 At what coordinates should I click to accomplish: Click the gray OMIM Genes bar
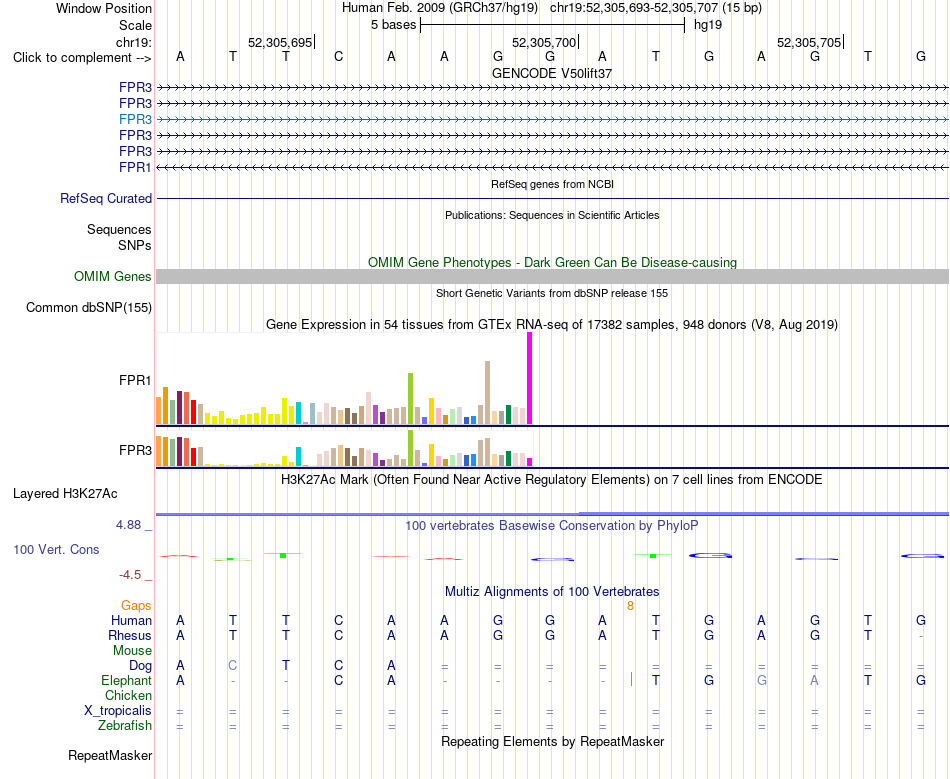552,277
